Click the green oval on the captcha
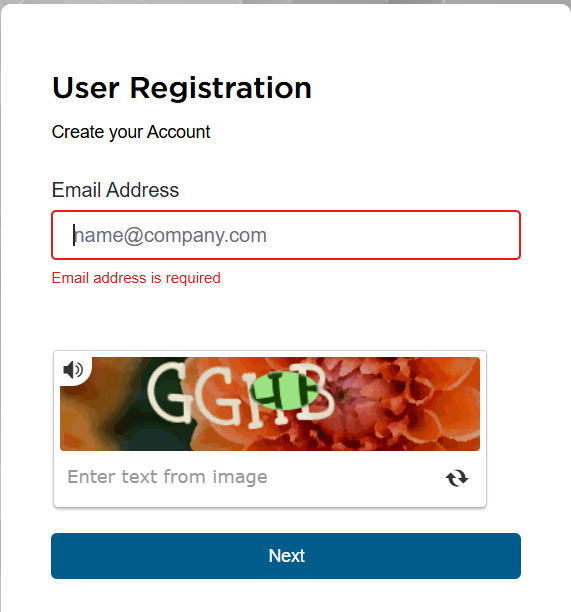 [285, 390]
